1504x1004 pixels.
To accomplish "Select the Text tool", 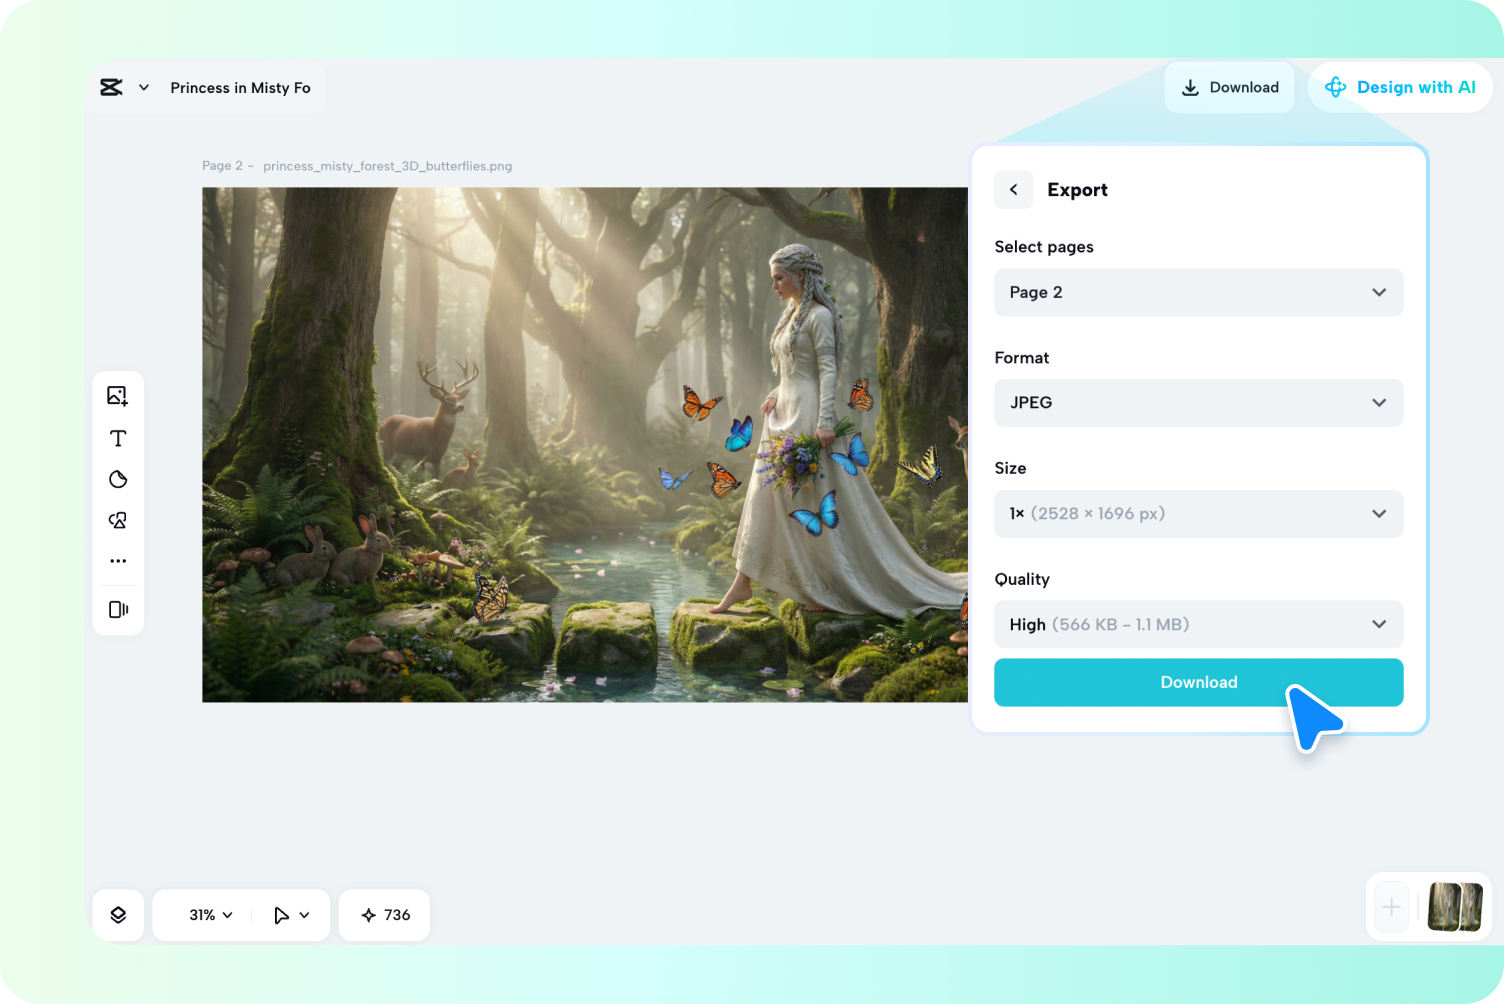I will coord(118,438).
